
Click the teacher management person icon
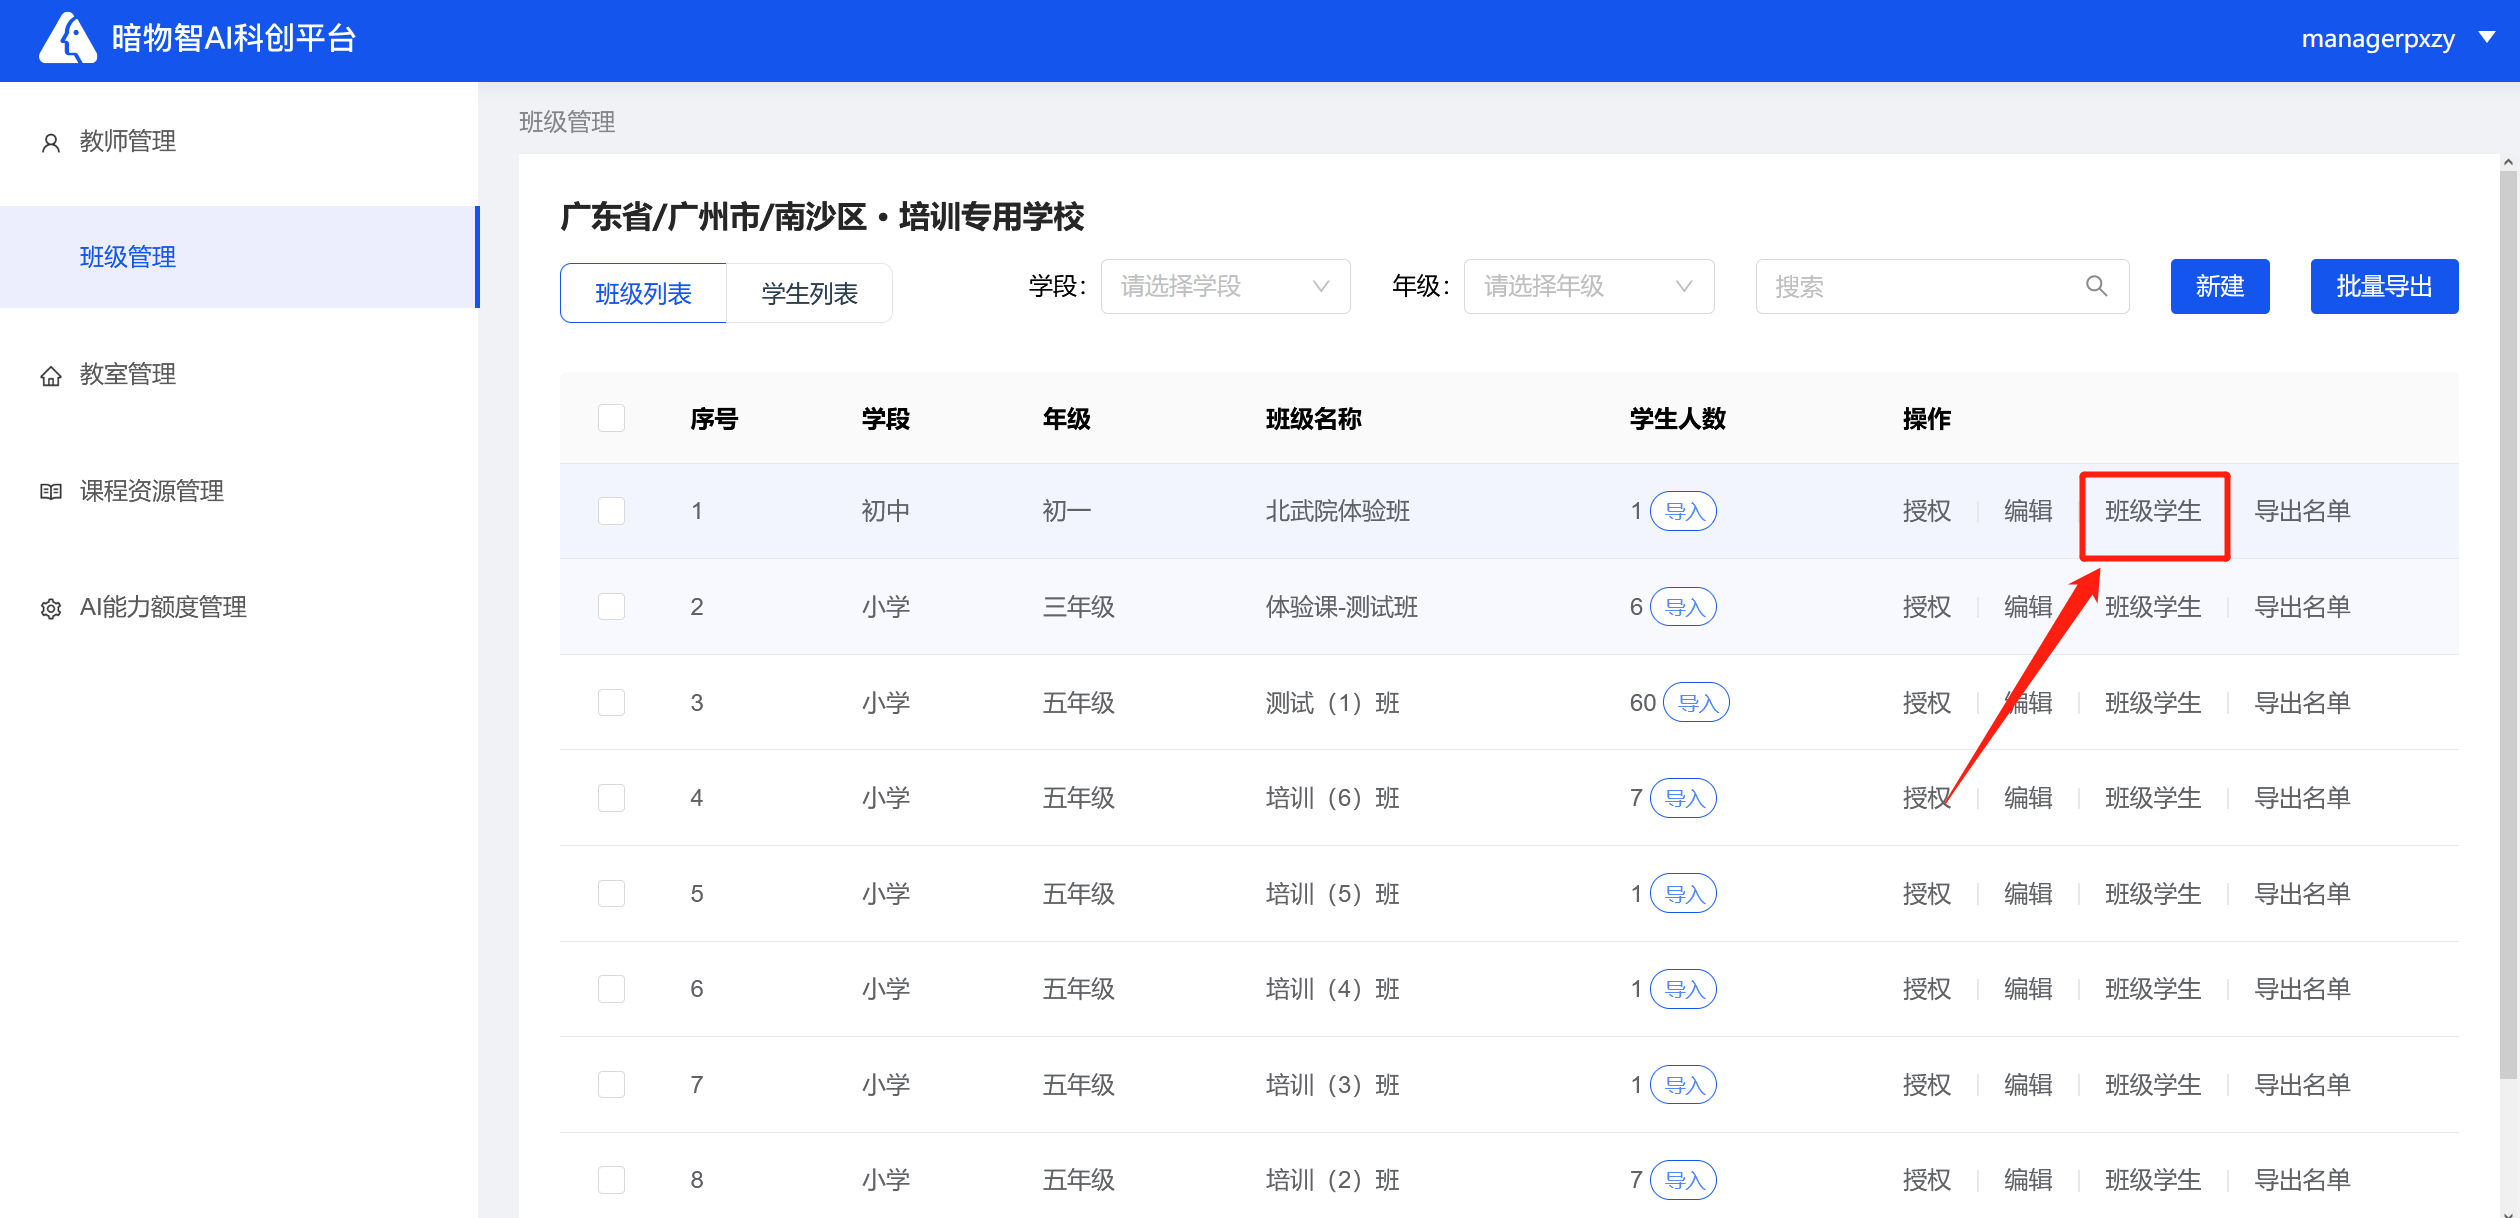[x=51, y=142]
